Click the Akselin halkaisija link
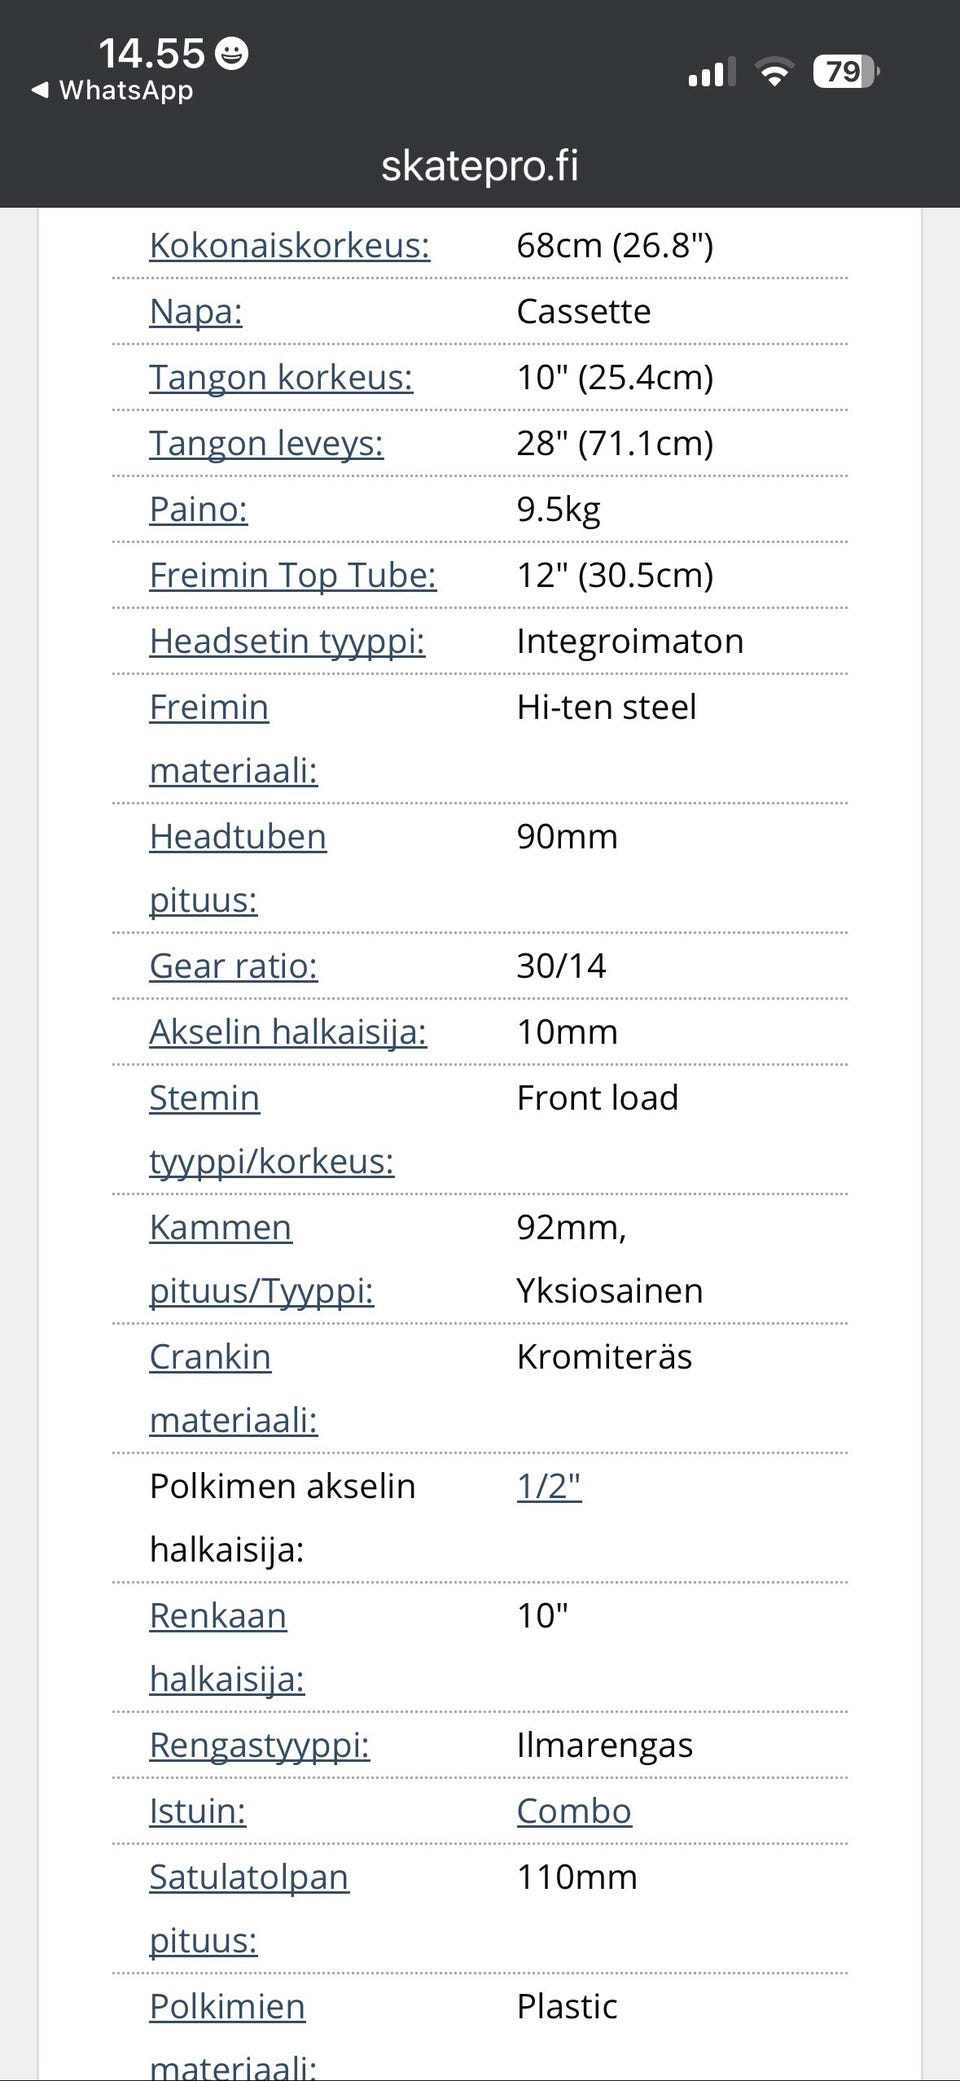This screenshot has height=2081, width=960. tap(288, 1032)
